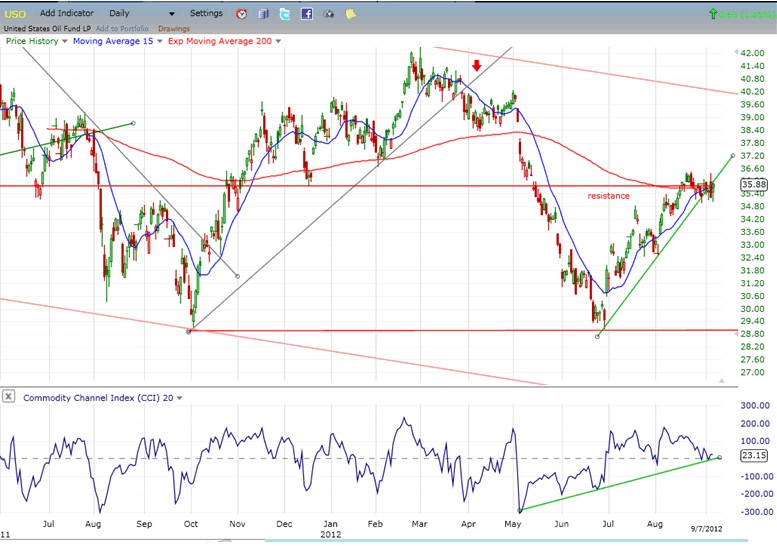The image size is (777, 552).
Task: Click Add Indicator
Action: click(66, 13)
